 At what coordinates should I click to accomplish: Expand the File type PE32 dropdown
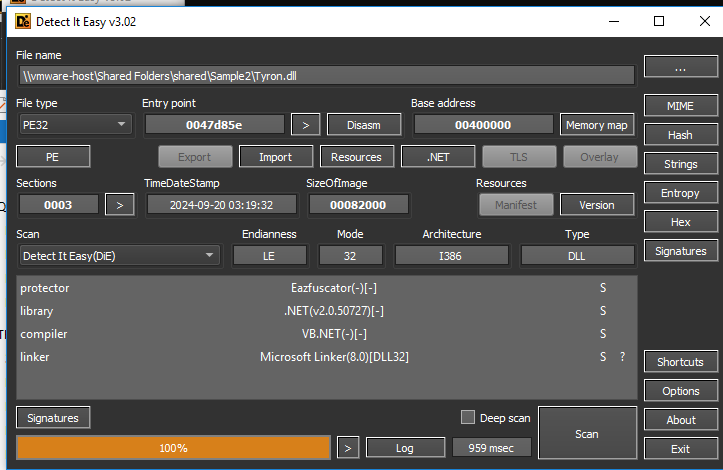tap(76, 125)
